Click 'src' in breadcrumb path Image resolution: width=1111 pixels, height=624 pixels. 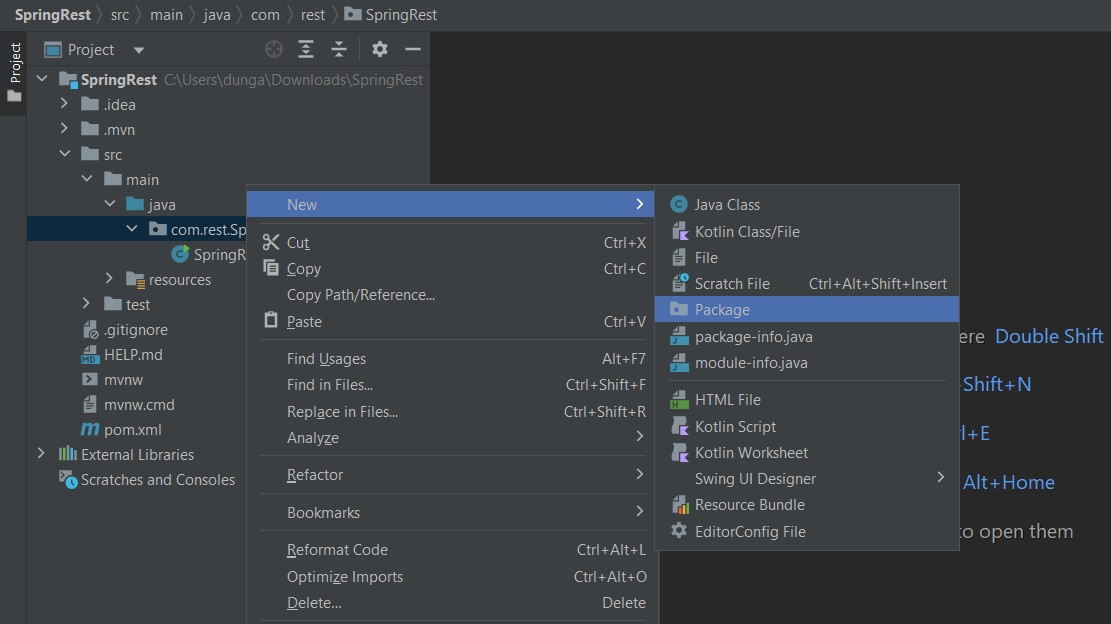pos(120,14)
